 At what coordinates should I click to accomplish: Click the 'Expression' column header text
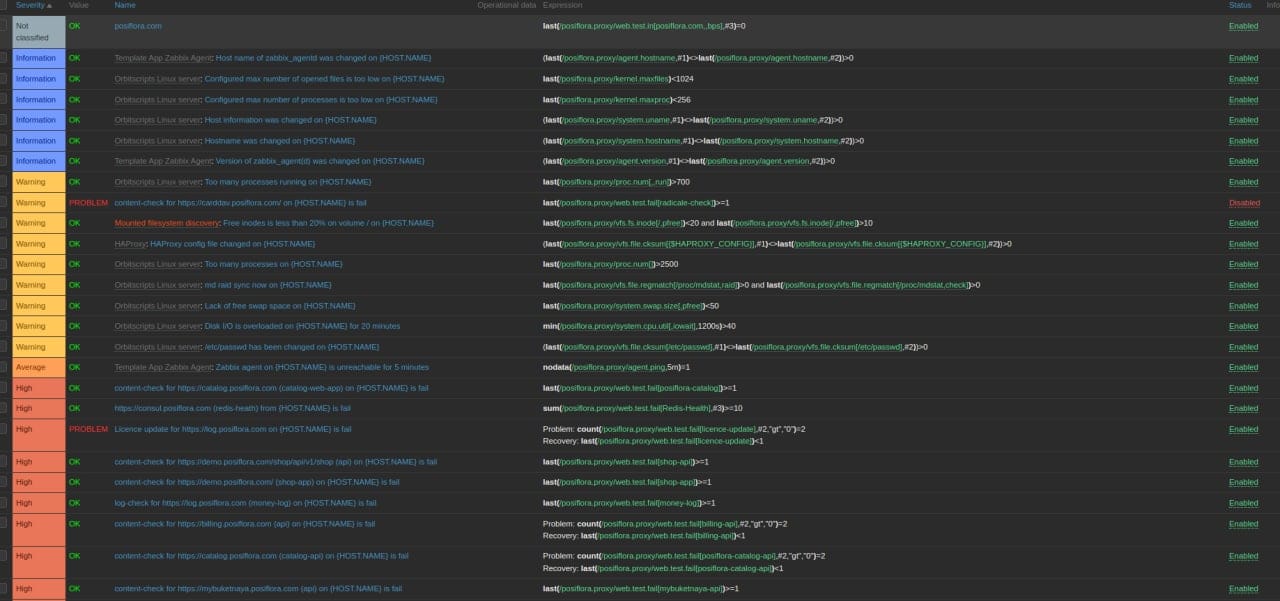point(563,5)
